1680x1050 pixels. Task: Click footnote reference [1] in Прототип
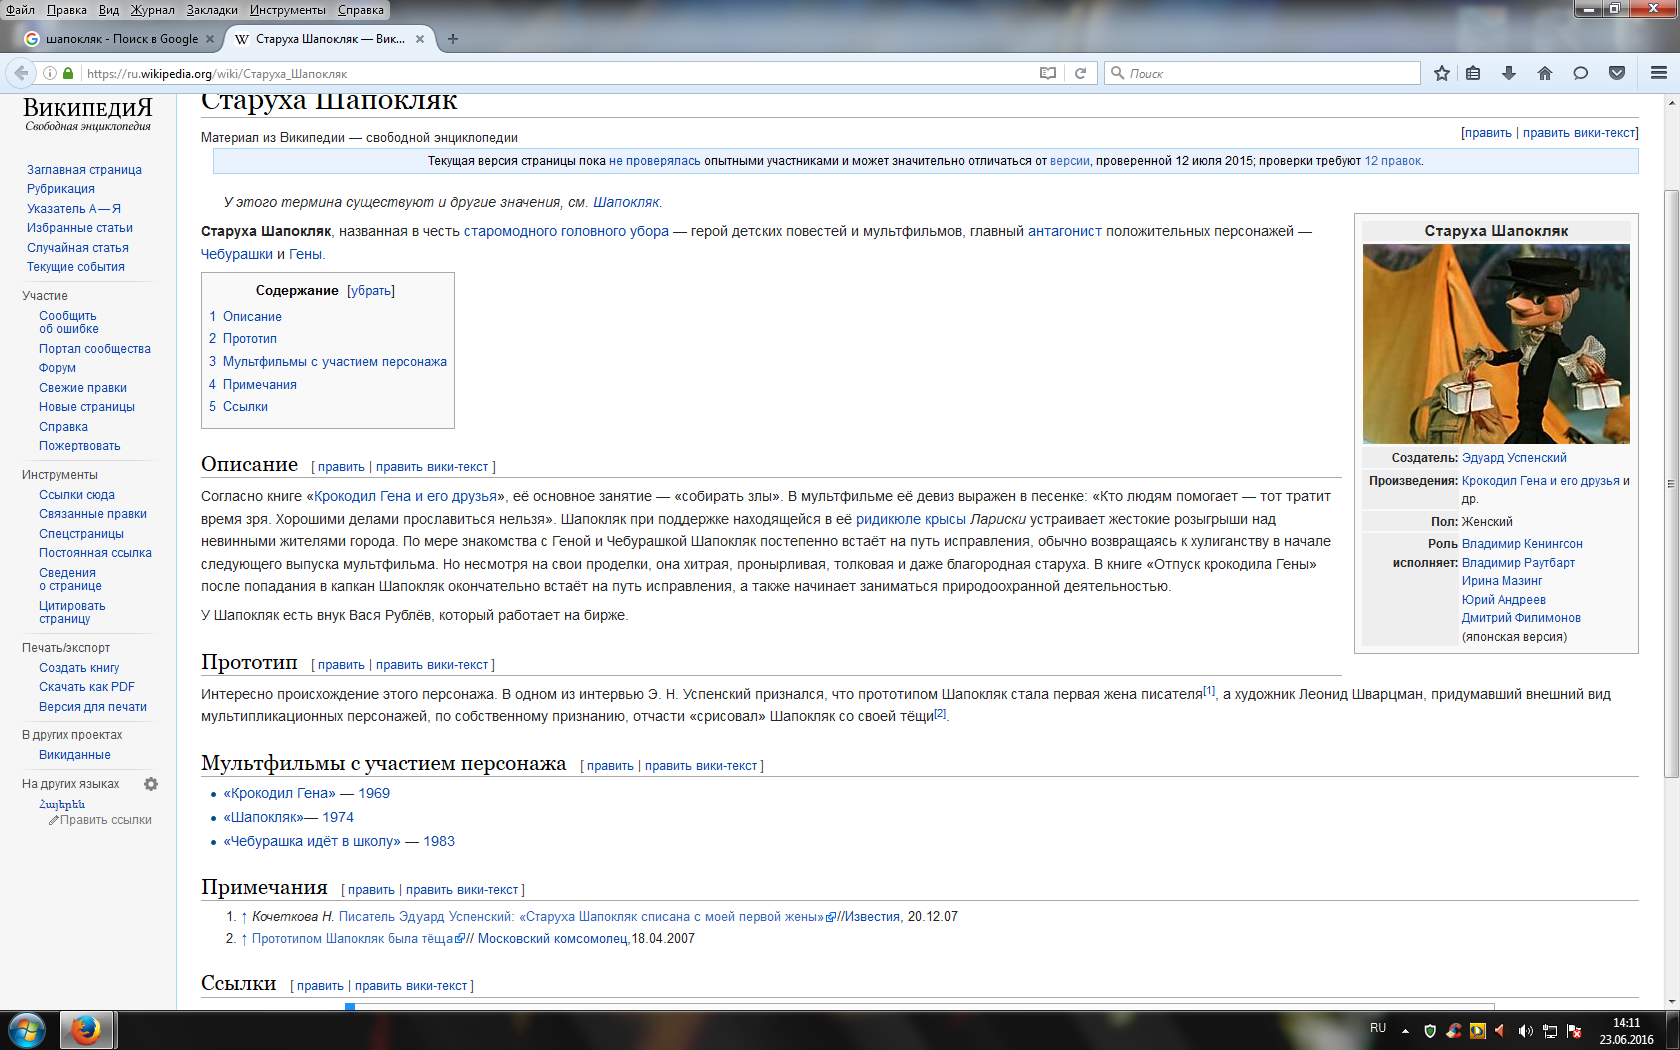[1209, 690]
